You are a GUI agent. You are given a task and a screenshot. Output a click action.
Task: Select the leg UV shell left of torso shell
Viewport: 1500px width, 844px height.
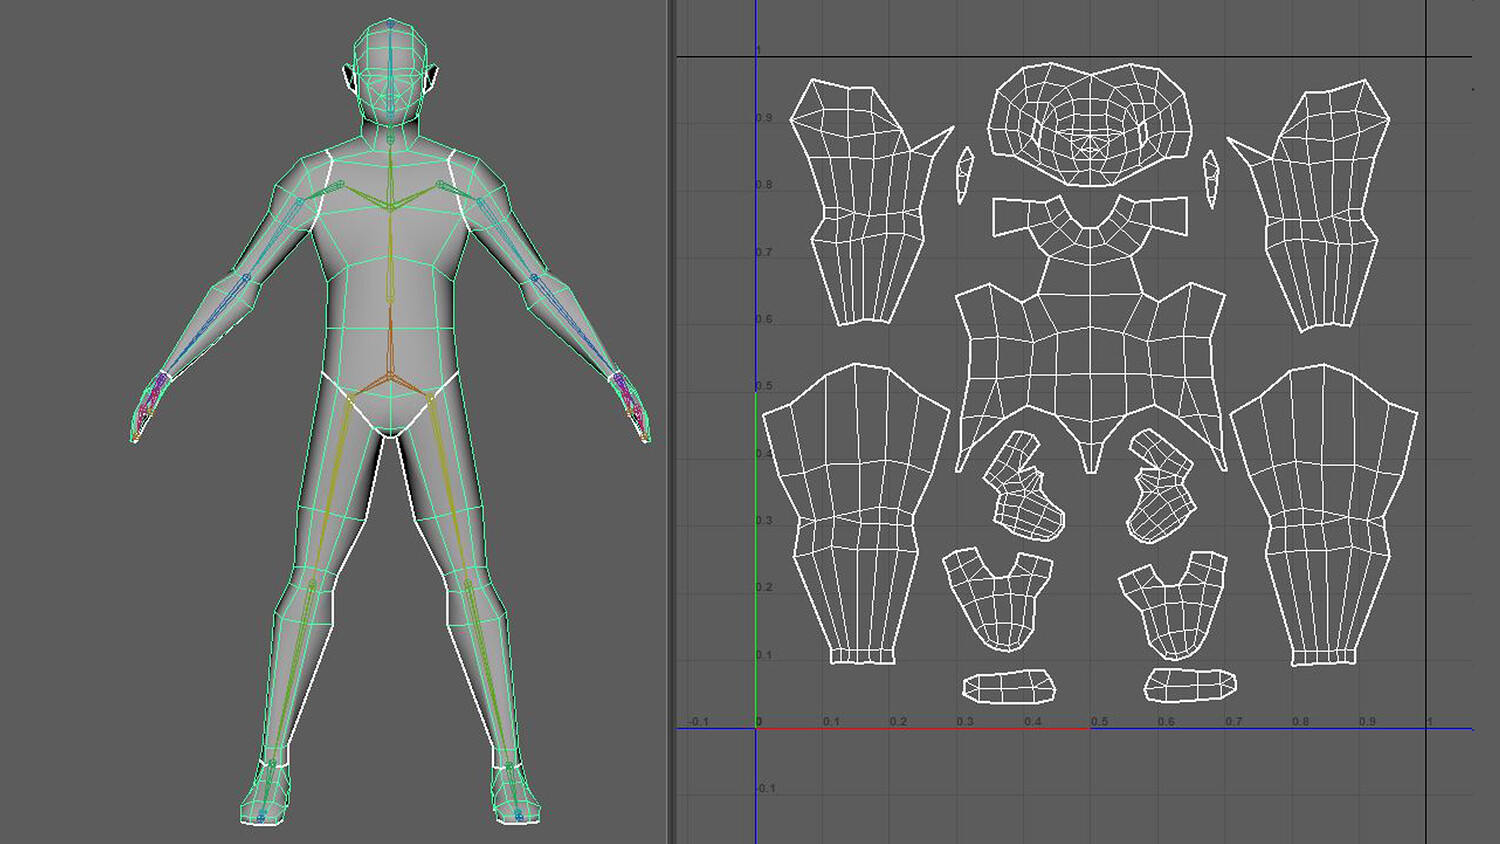coord(856,514)
